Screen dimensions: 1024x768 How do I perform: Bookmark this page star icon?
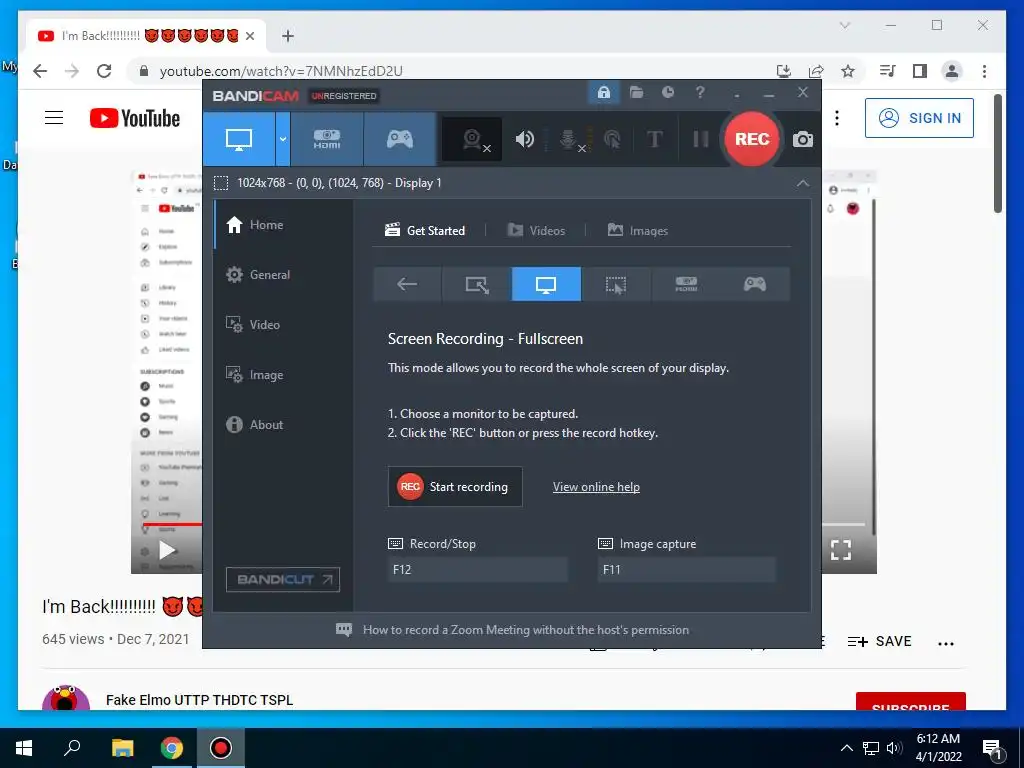click(848, 71)
